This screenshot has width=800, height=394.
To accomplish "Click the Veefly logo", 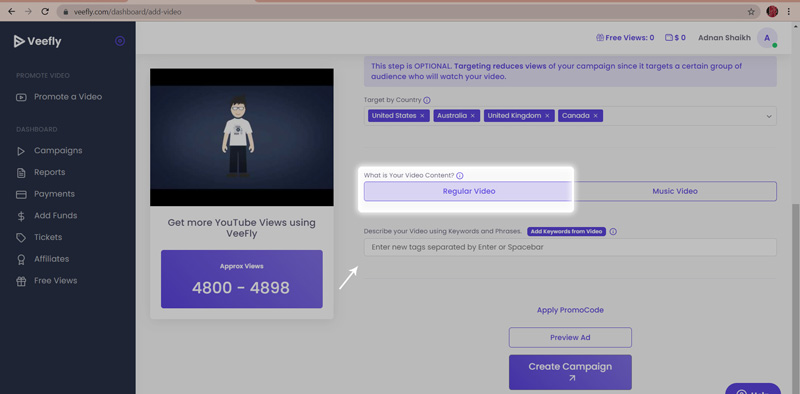I will point(37,41).
